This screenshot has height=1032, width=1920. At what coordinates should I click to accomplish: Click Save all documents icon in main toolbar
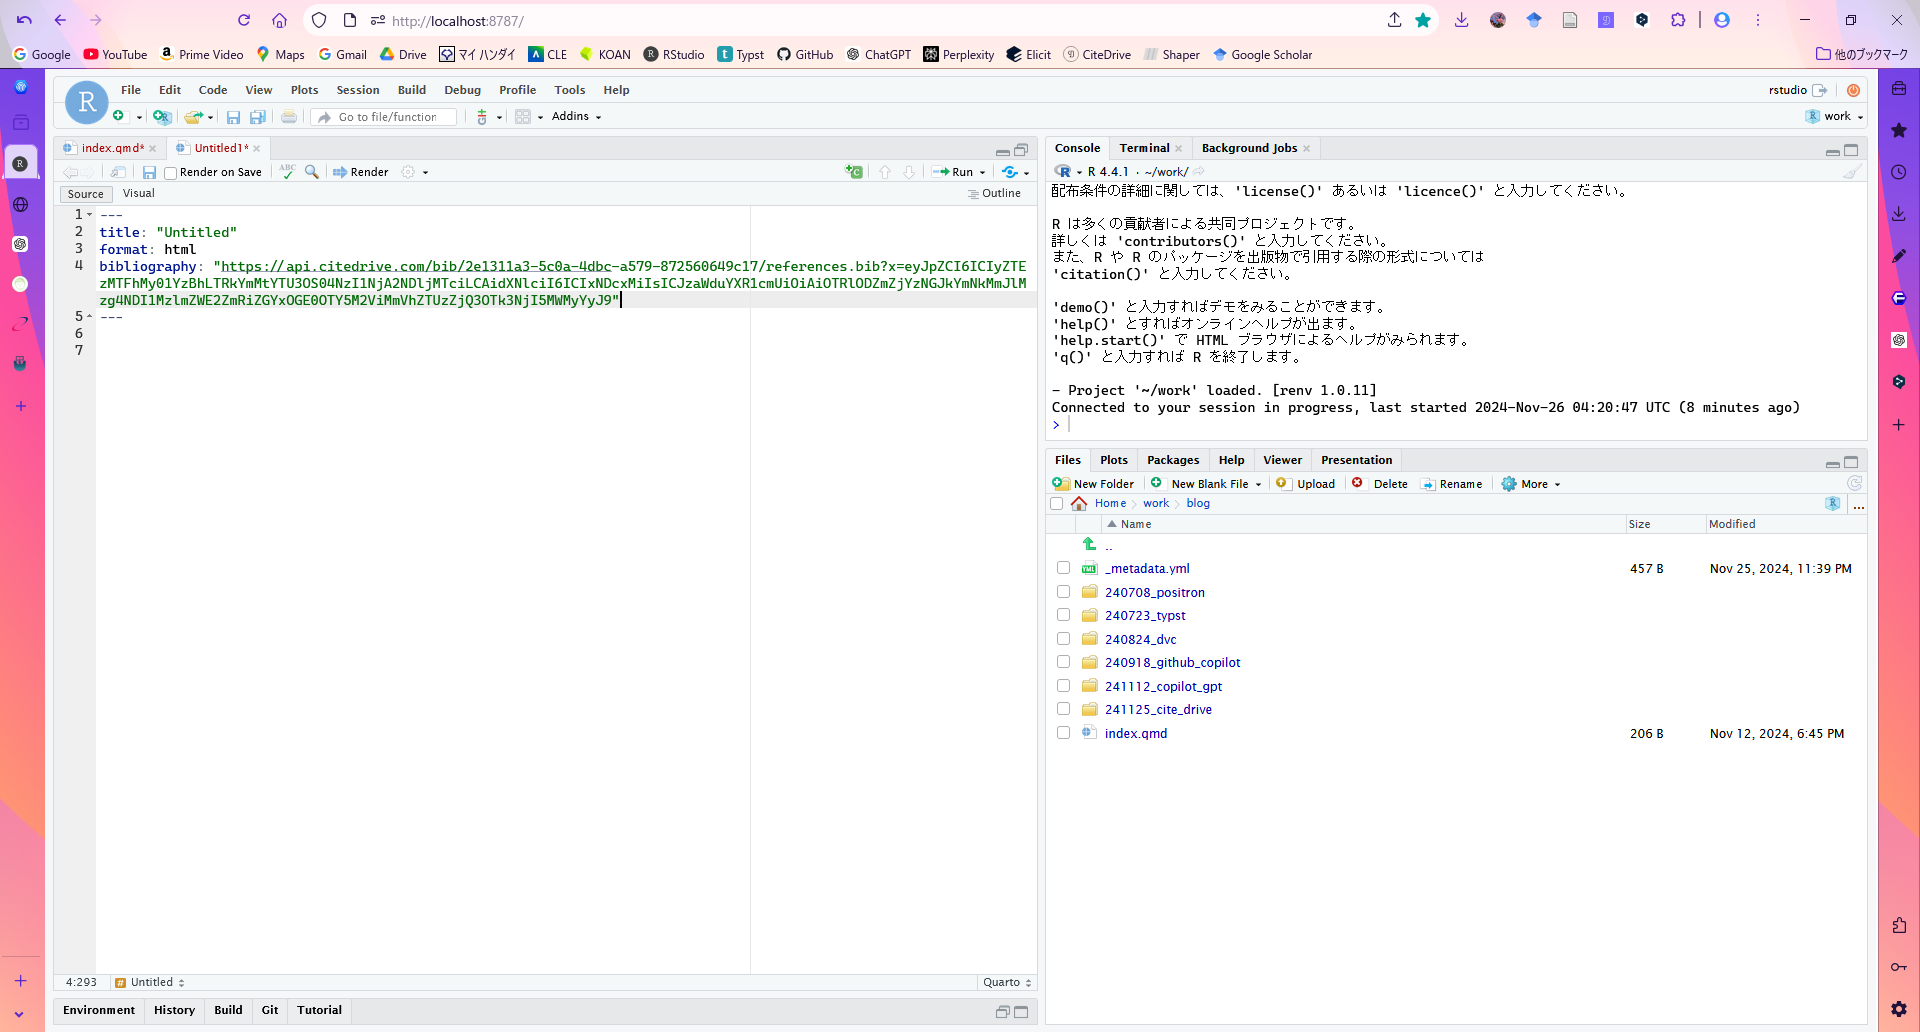pyautogui.click(x=258, y=117)
